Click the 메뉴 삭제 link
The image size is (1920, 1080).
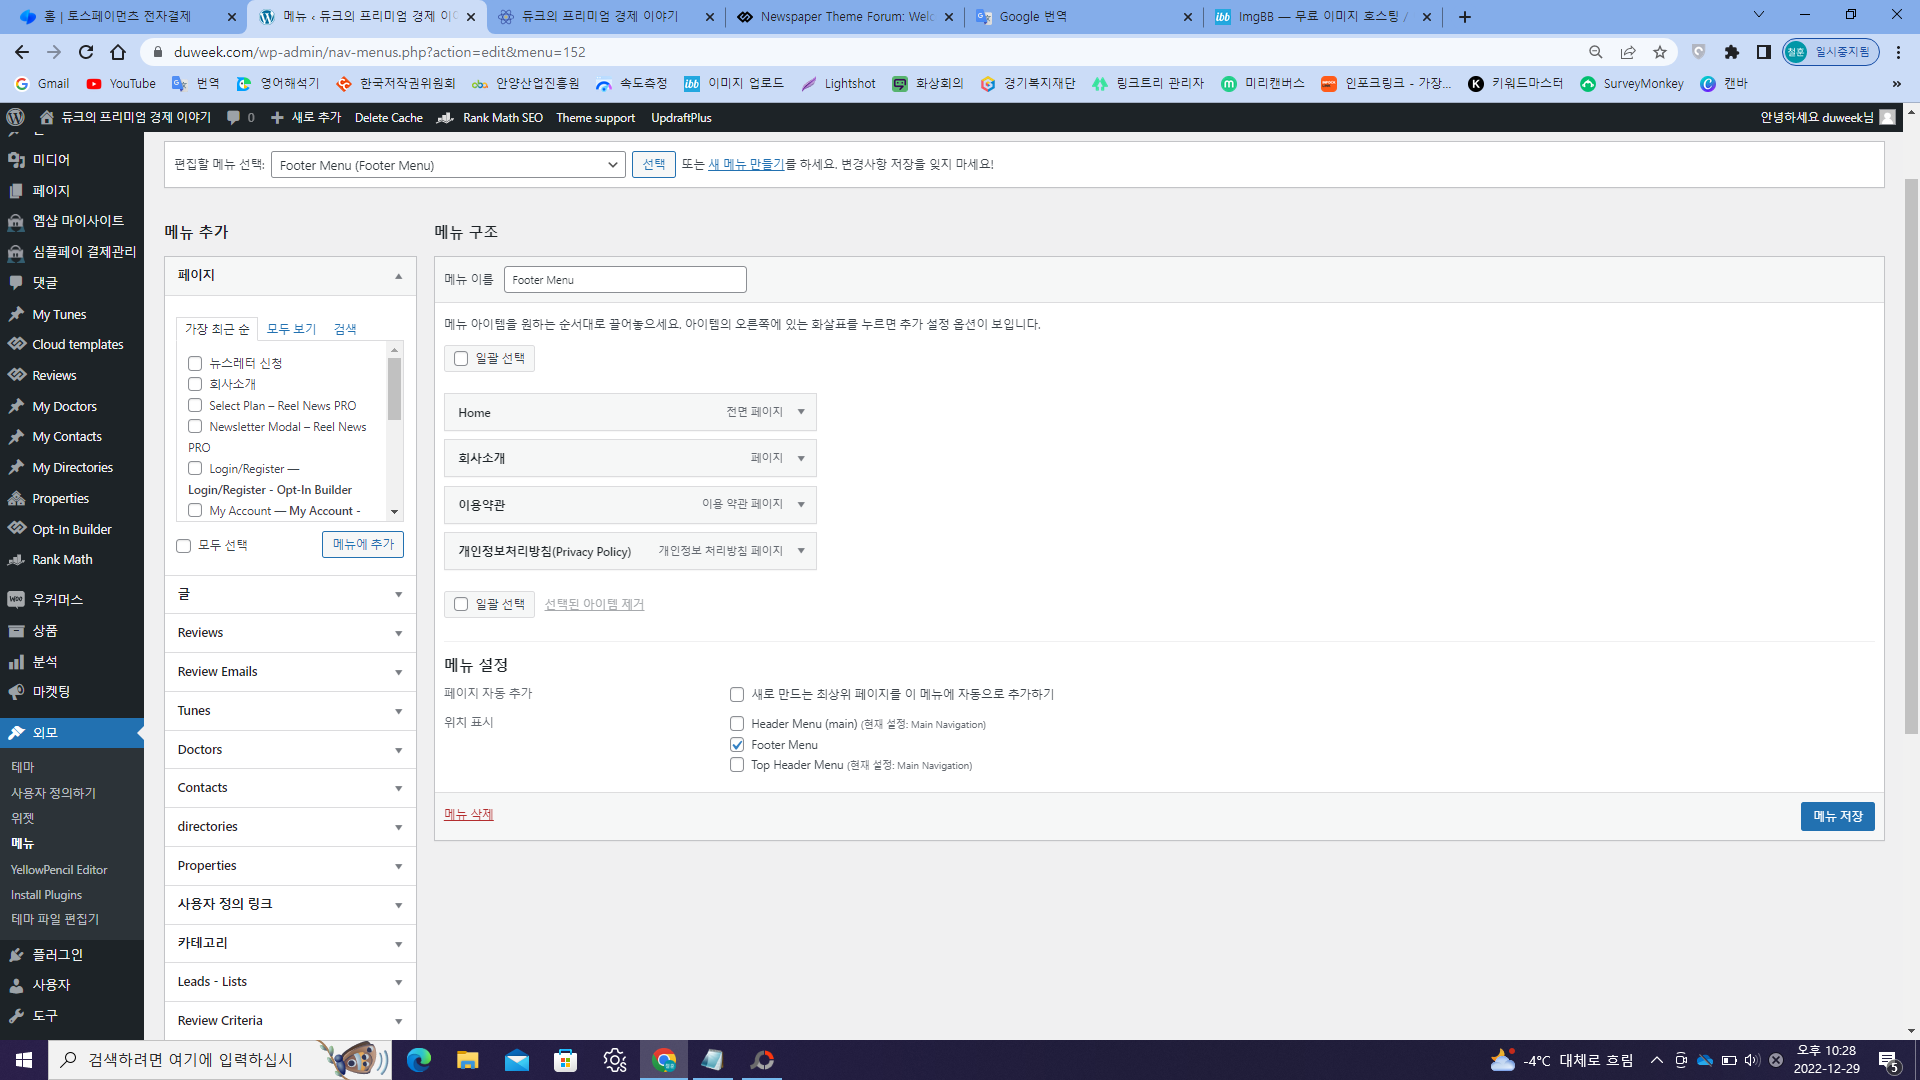click(469, 814)
